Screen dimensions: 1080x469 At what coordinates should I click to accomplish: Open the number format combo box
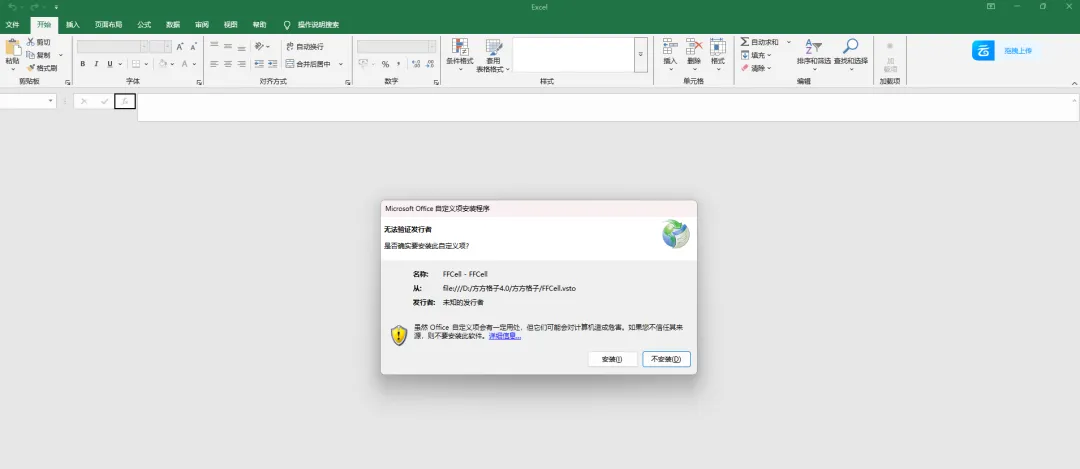click(x=396, y=47)
